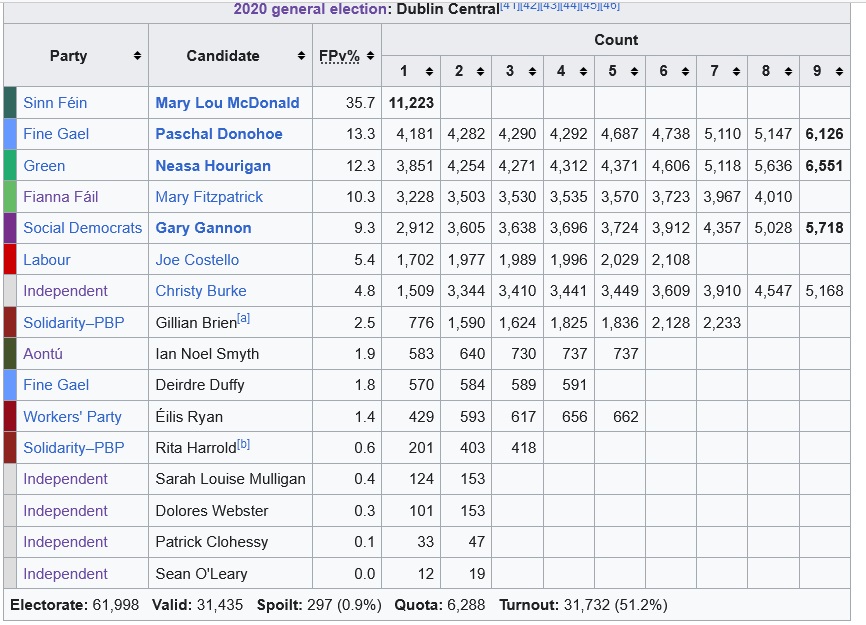Click Sean O'Leary candidate name
The width and height of the screenshot is (866, 625).
(201, 574)
